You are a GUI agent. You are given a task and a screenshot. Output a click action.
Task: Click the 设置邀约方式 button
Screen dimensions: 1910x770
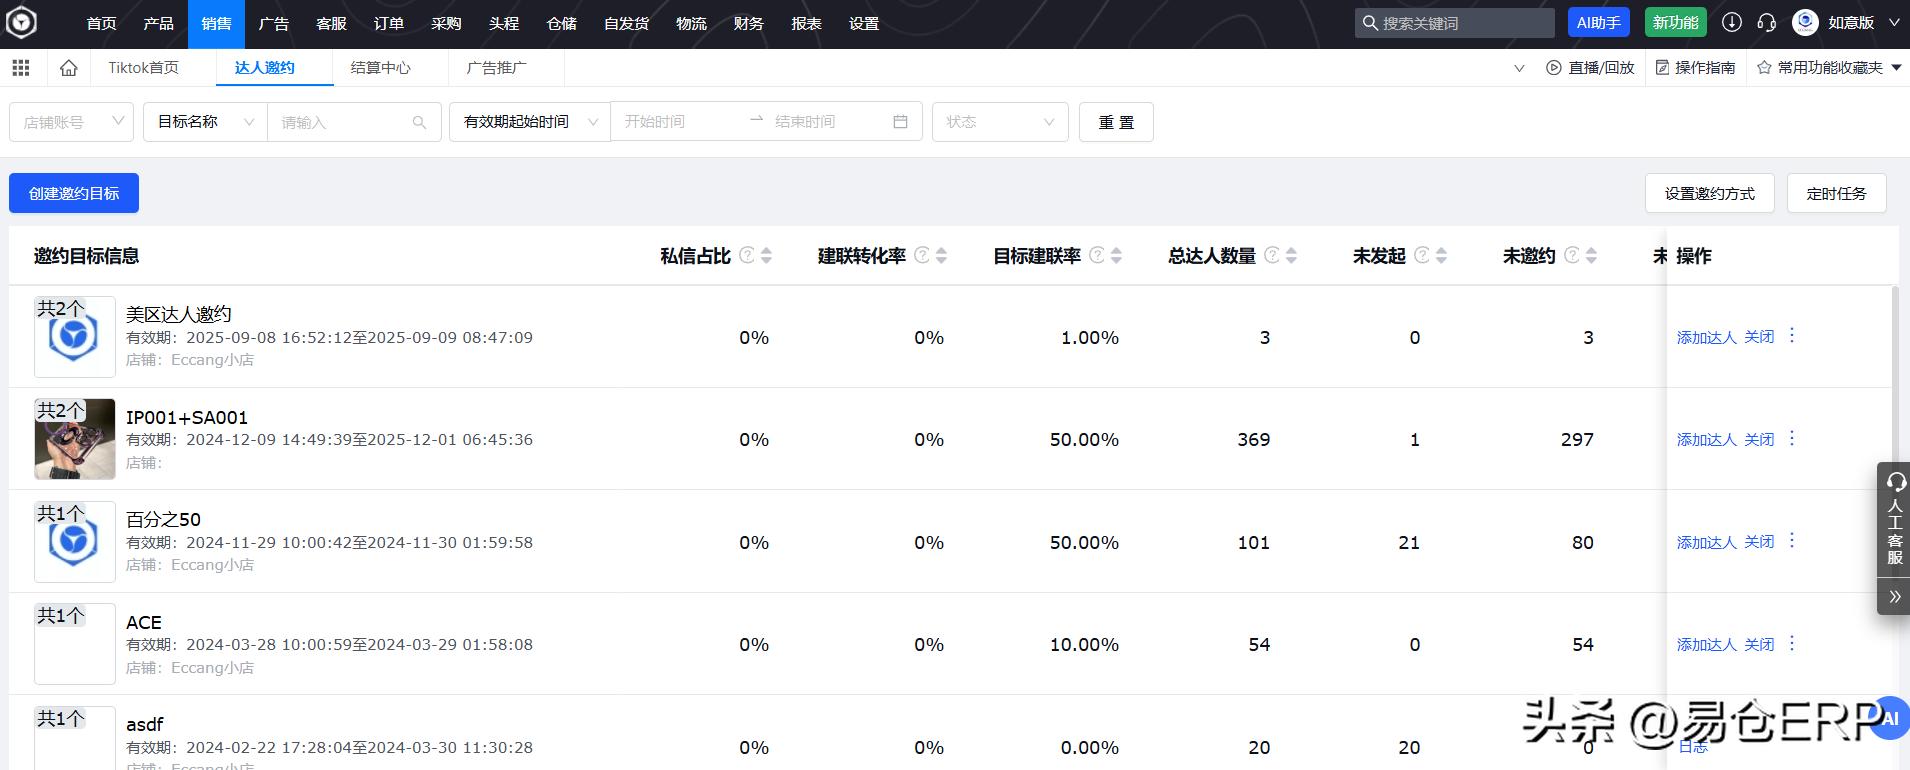tap(1710, 193)
